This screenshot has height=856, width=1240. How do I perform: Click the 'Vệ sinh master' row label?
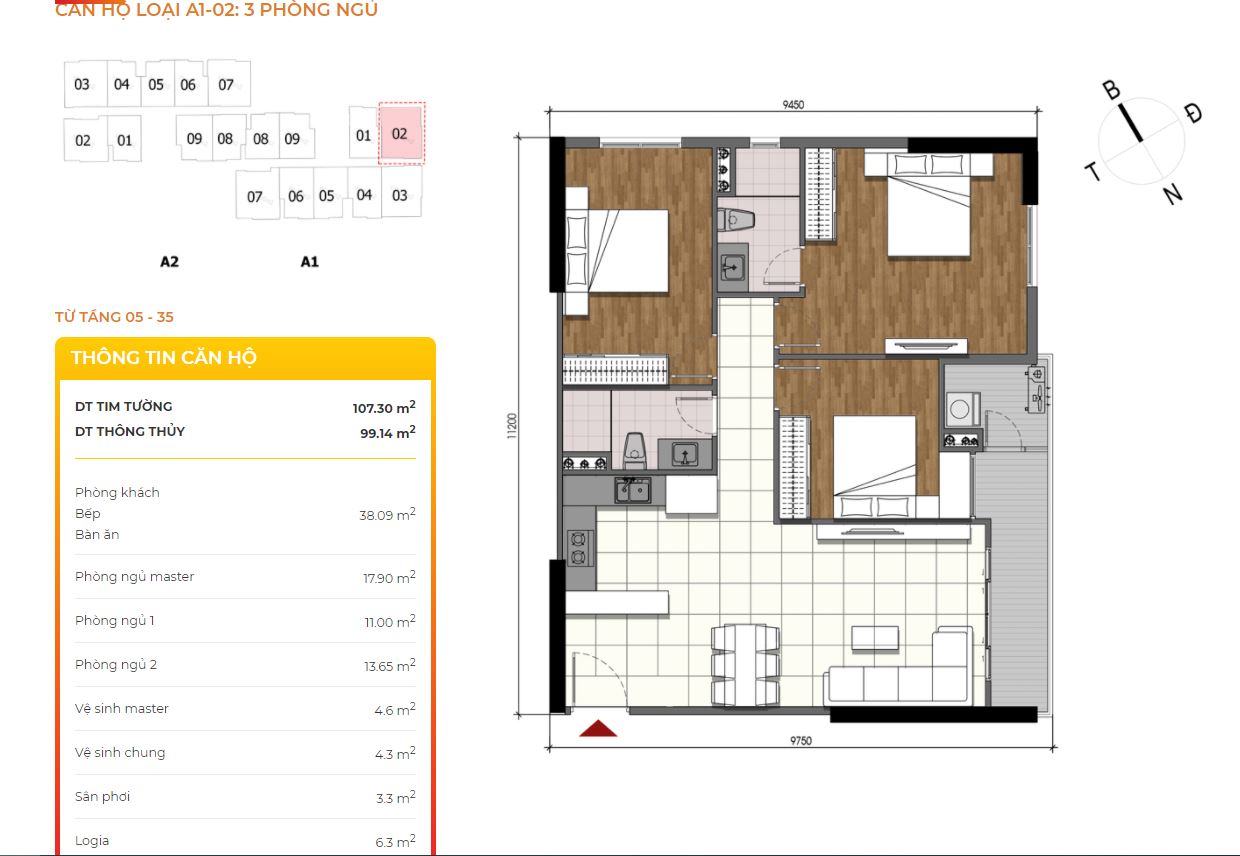(122, 709)
